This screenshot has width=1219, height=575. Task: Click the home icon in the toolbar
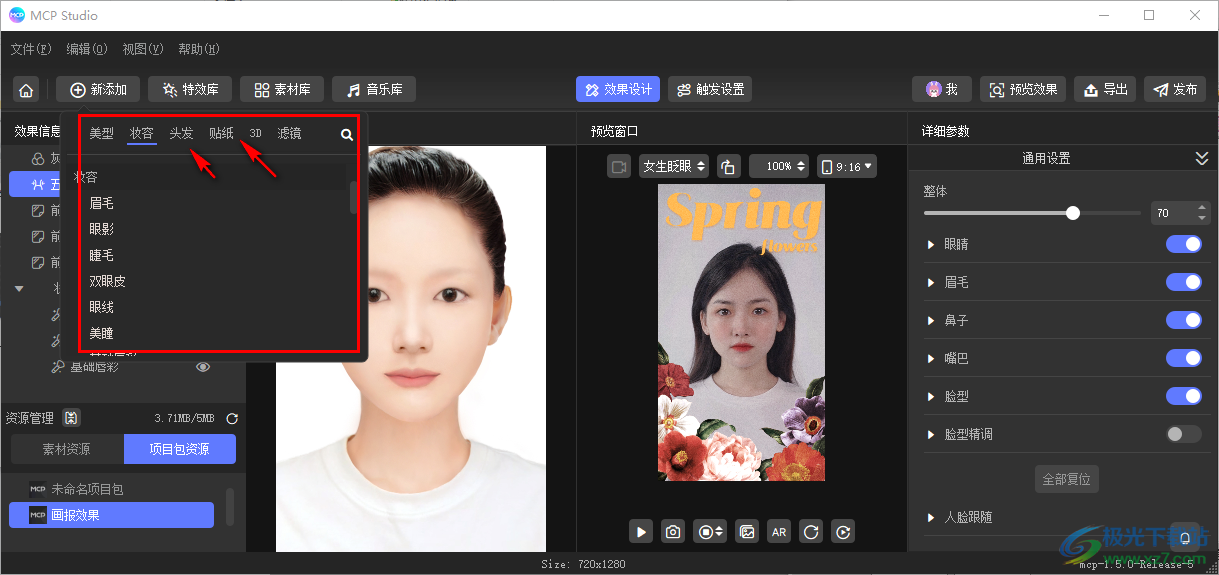(x=26, y=90)
